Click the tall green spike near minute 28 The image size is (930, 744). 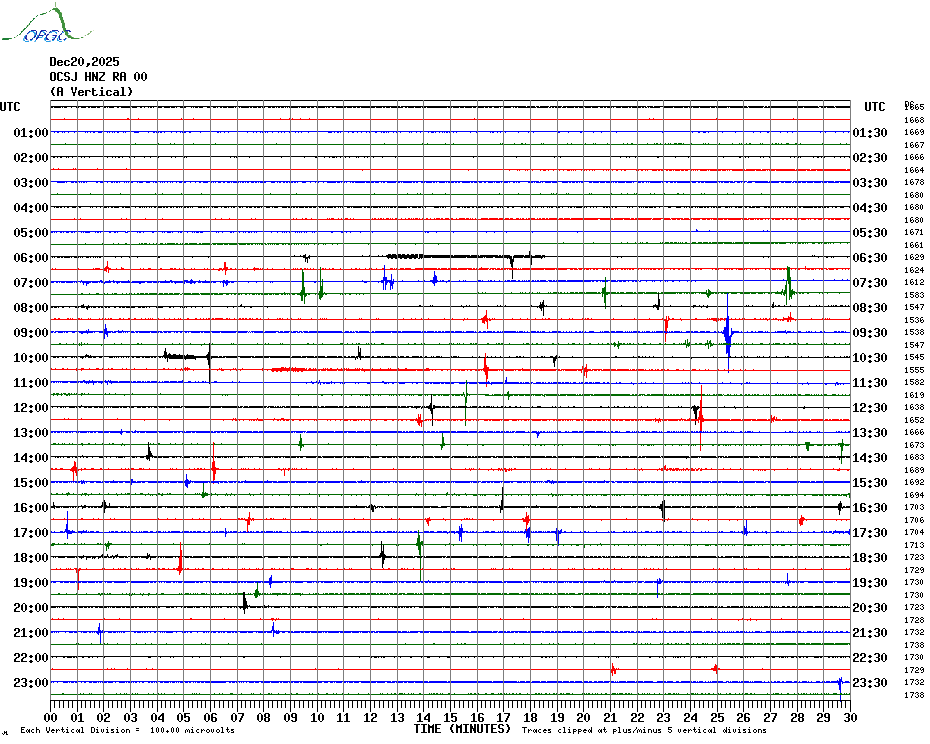(x=788, y=285)
